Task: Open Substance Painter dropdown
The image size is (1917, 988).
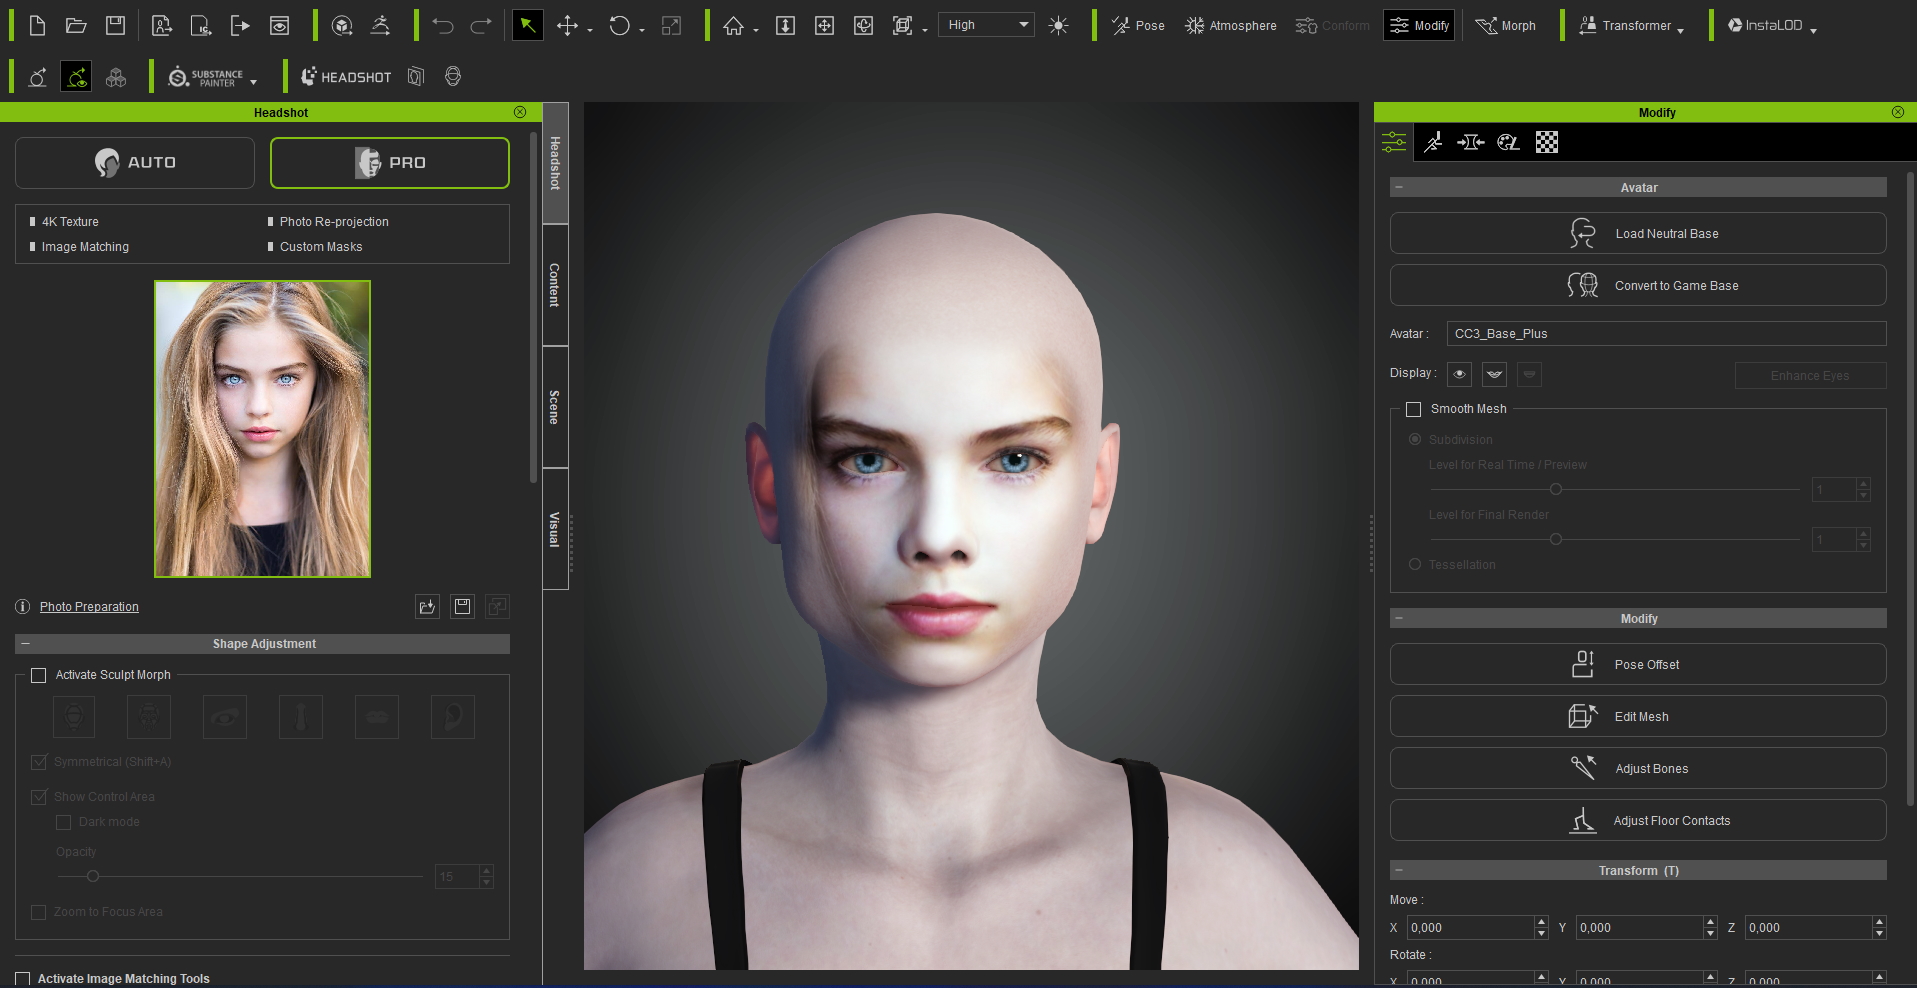Action: [x=212, y=77]
